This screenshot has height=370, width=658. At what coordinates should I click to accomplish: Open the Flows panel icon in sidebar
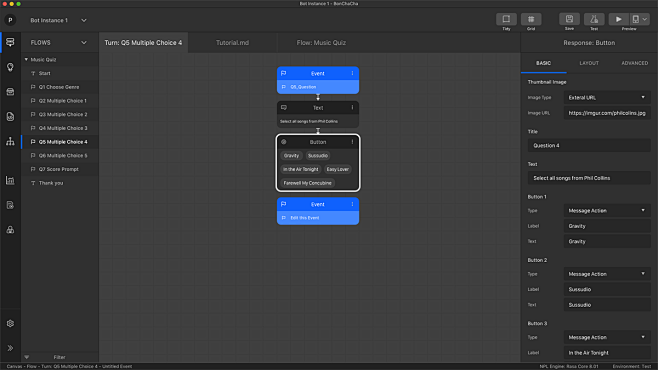pos(10,42)
